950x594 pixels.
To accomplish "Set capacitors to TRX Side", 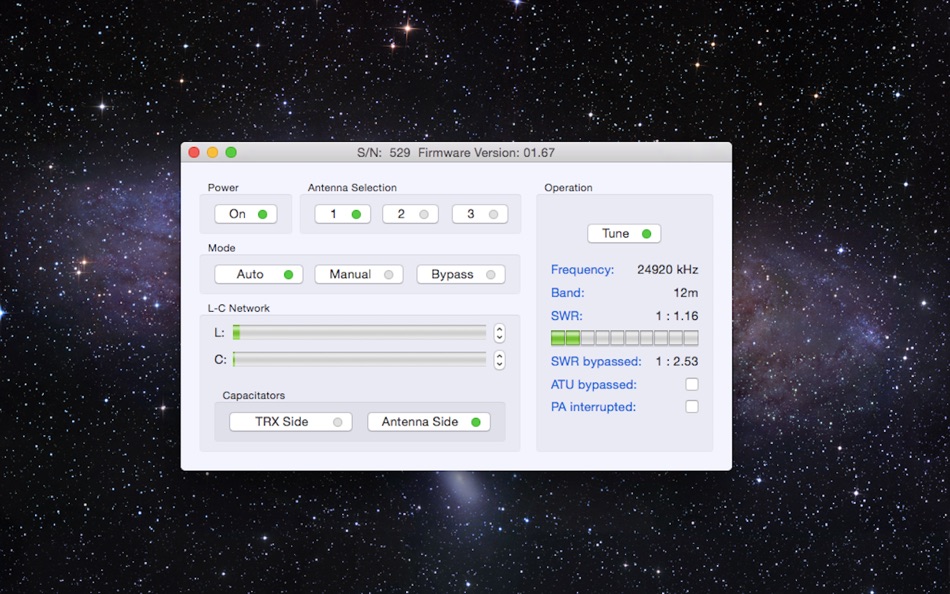I will point(291,422).
